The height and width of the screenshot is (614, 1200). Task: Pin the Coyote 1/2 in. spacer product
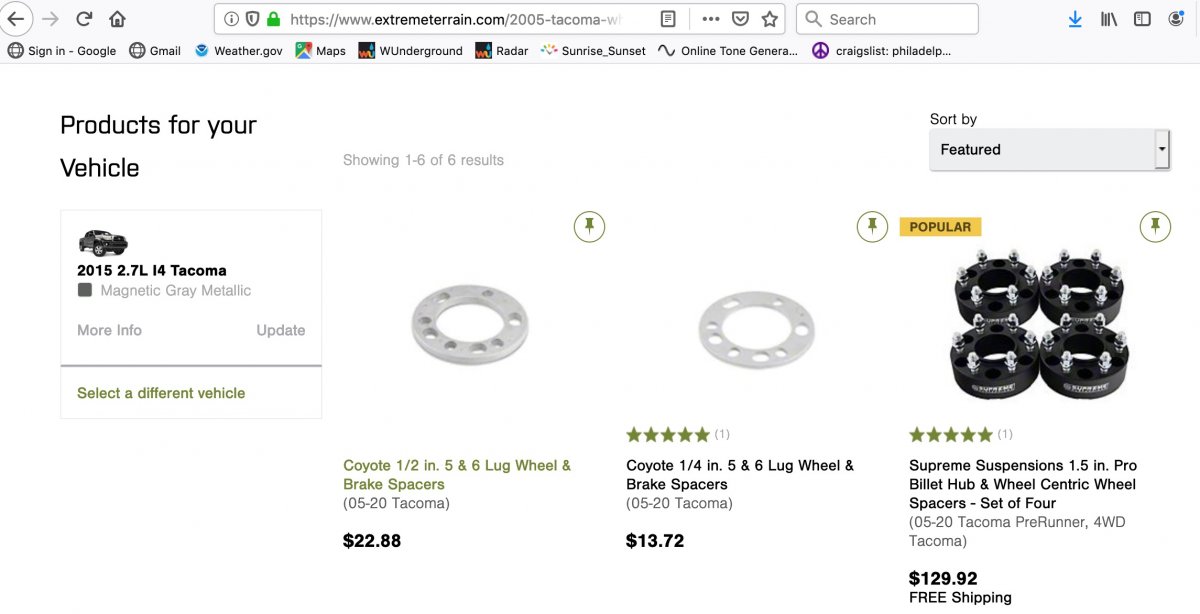589,227
